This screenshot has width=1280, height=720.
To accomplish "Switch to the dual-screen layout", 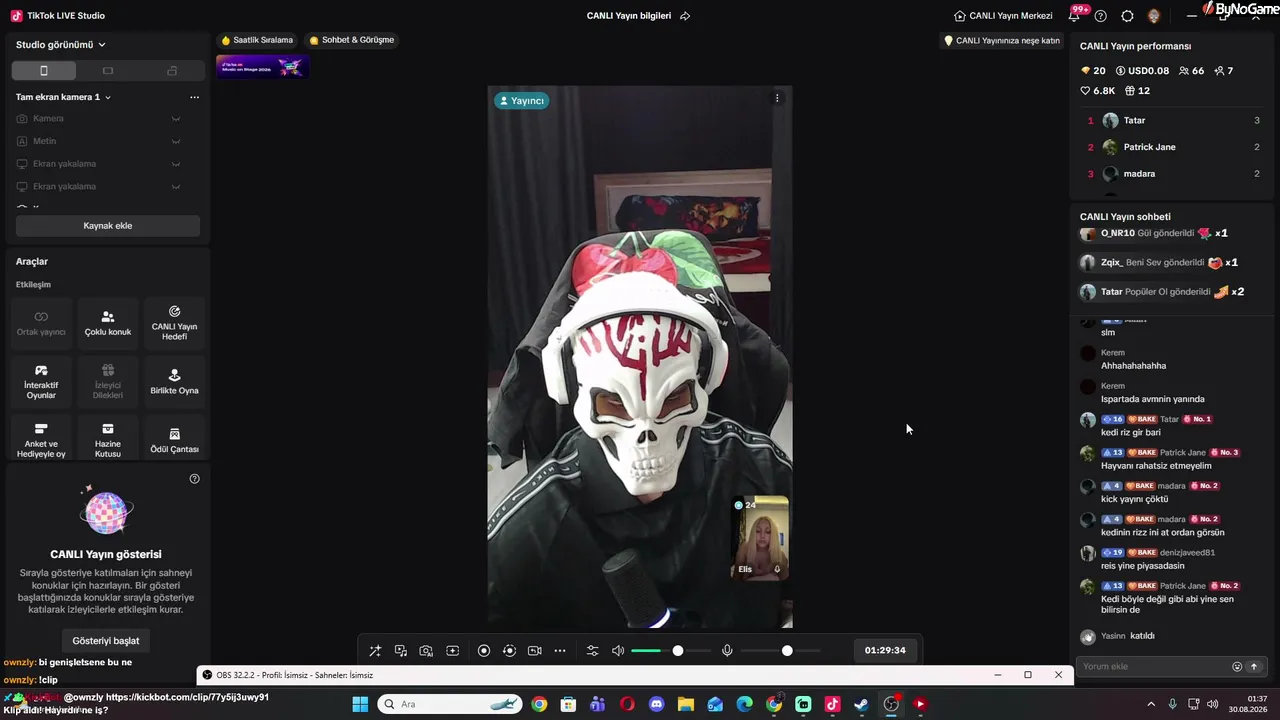I will point(172,71).
